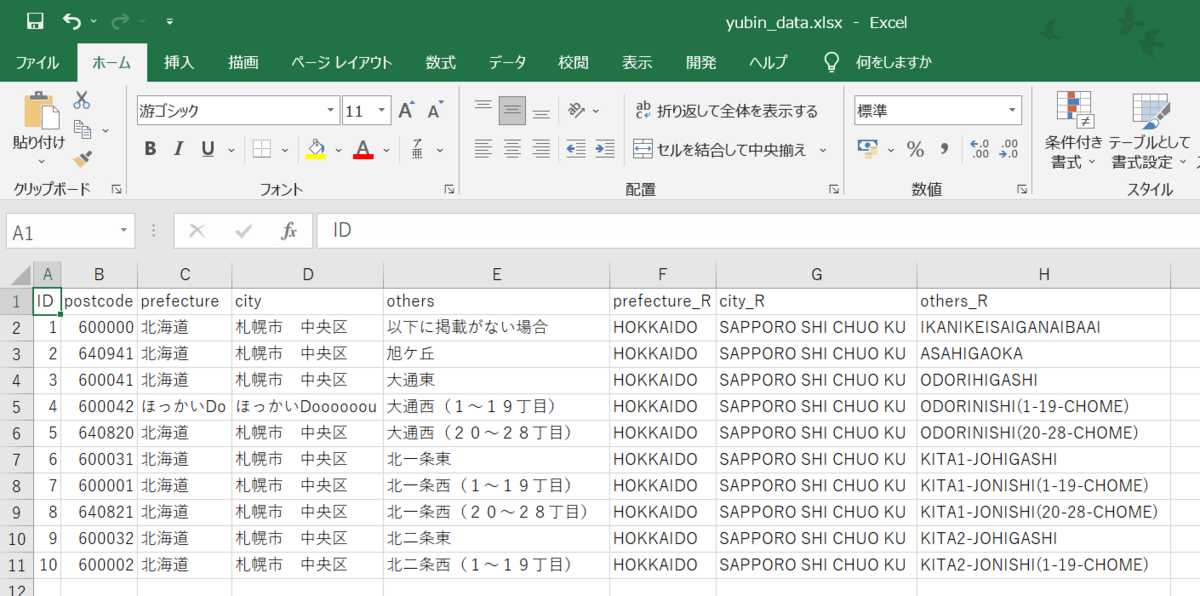Toggle Bold formatting
The image size is (1200, 596).
pos(150,149)
